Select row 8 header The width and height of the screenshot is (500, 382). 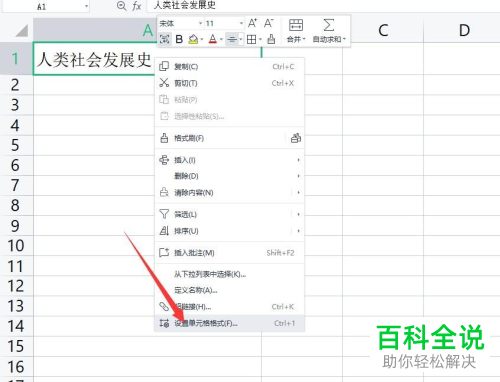pyautogui.click(x=16, y=205)
